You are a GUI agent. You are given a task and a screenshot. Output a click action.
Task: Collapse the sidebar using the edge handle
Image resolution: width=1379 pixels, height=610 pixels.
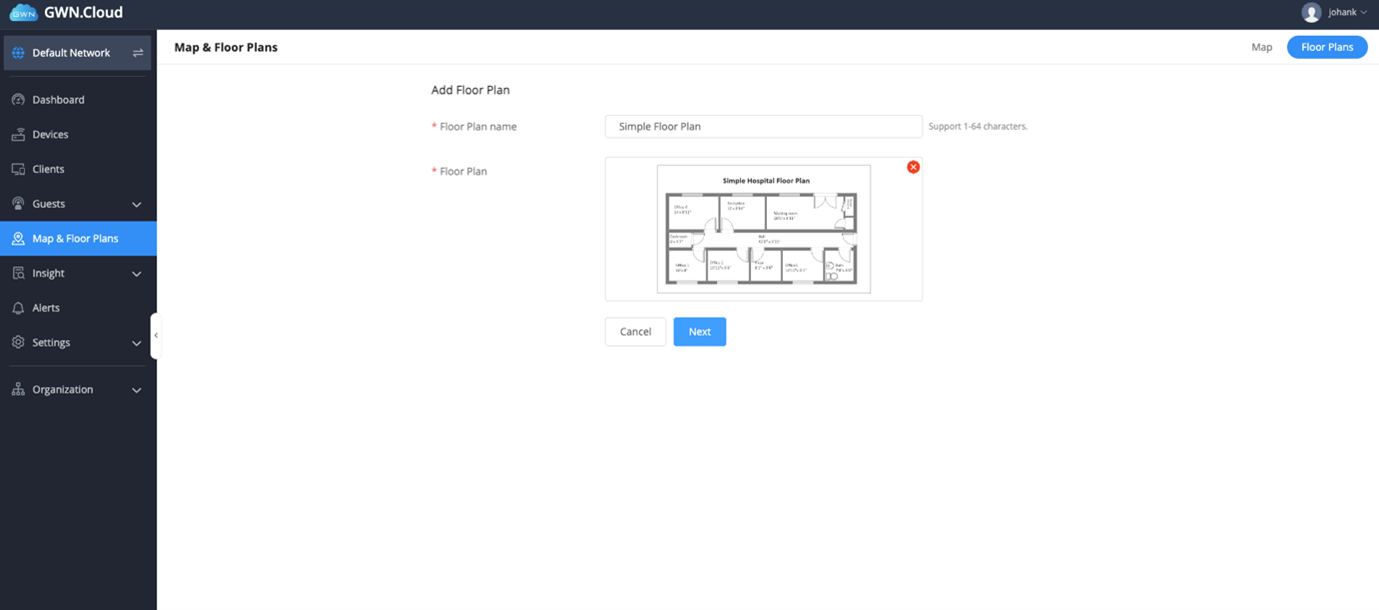point(155,336)
